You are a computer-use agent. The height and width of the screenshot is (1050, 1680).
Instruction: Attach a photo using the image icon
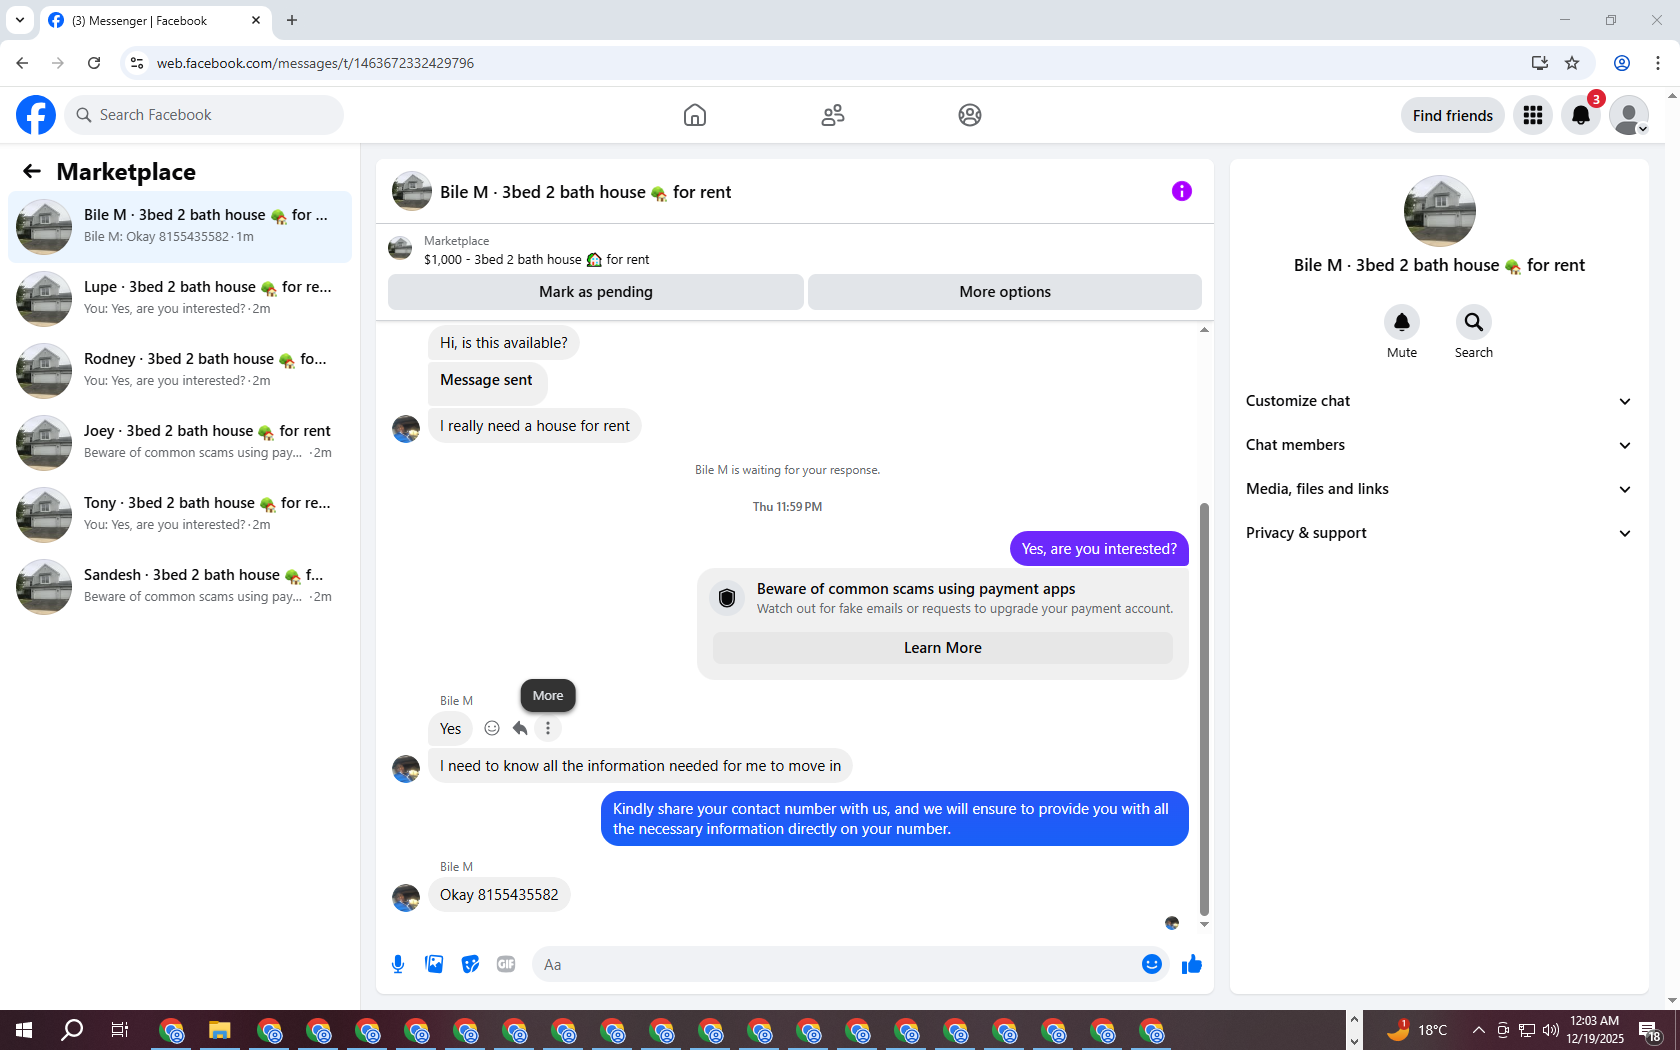pyautogui.click(x=434, y=964)
